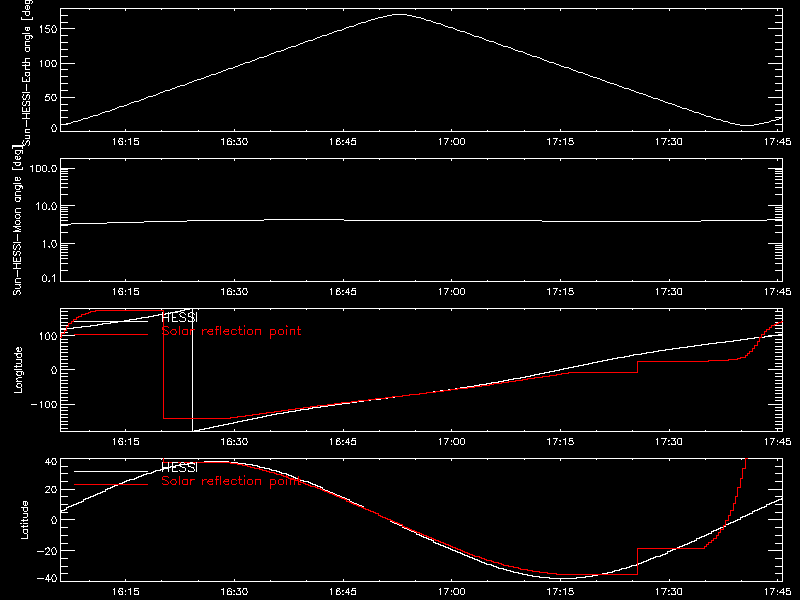Click the 100.0 tick on Moon angle axis
The width and height of the screenshot is (800, 600).
43,169
